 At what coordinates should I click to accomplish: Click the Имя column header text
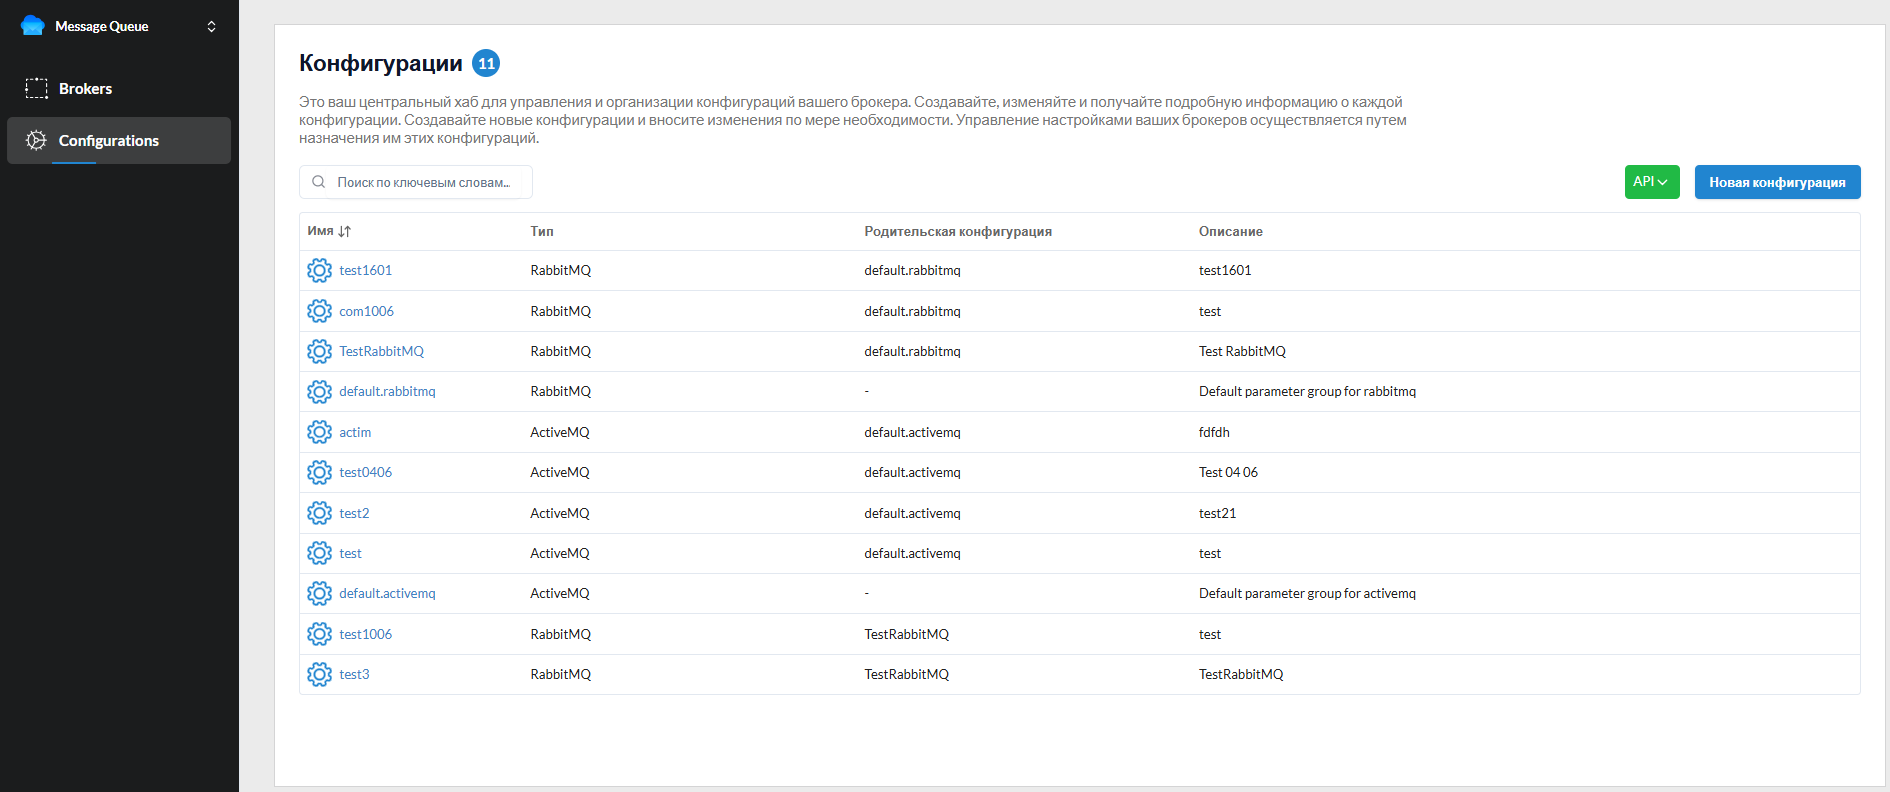[320, 231]
